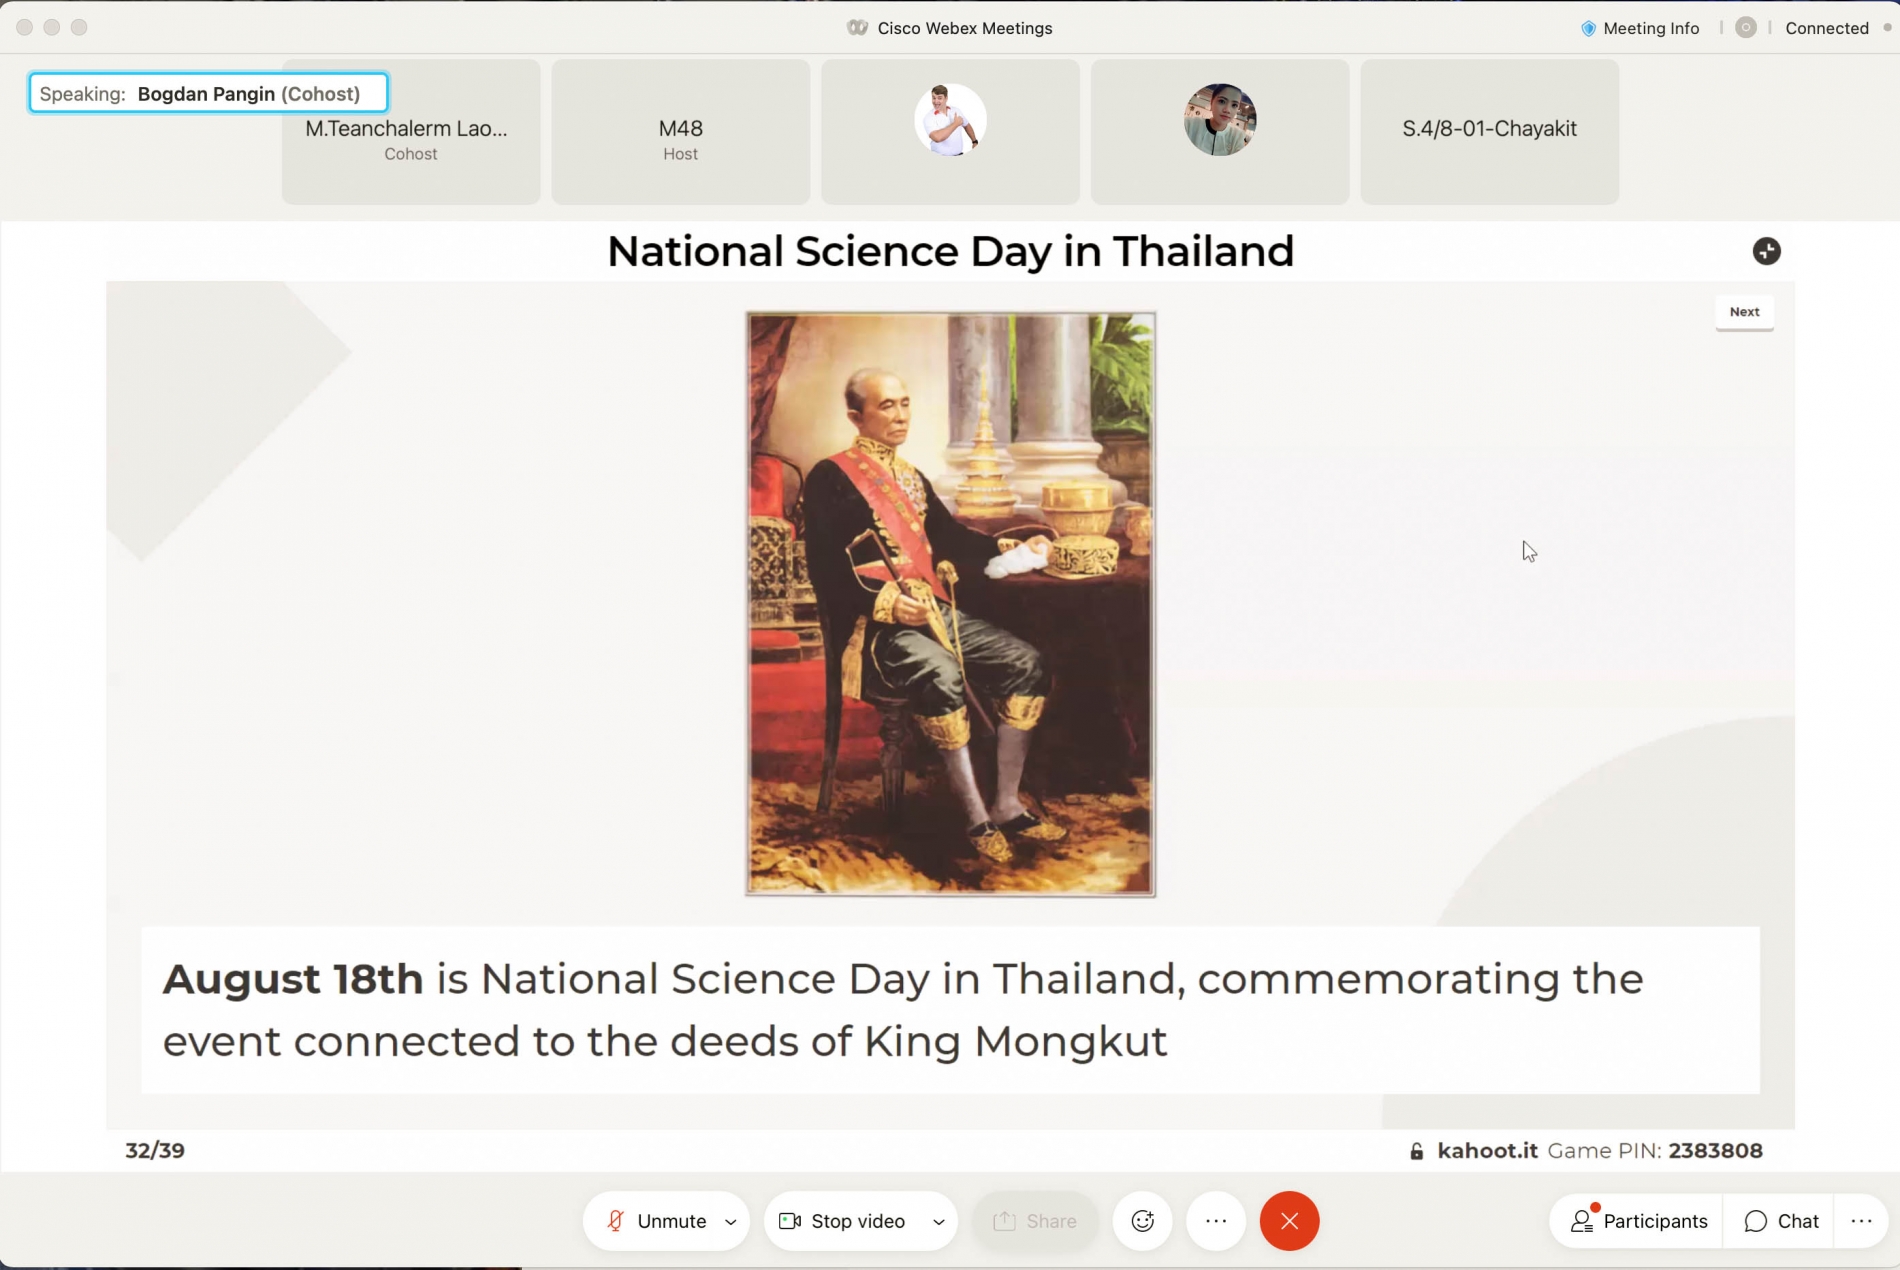Select M.Teanchalerm Lao... cohost tile
The image size is (1900, 1270).
(x=411, y=132)
